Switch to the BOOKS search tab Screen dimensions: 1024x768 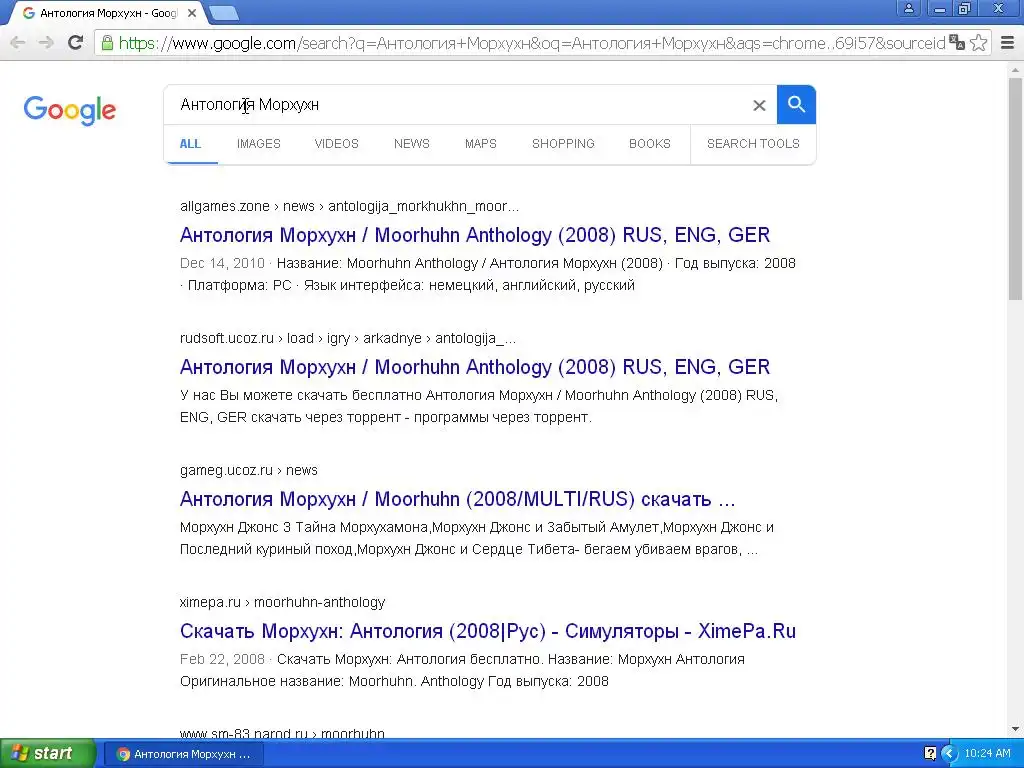pyautogui.click(x=650, y=144)
